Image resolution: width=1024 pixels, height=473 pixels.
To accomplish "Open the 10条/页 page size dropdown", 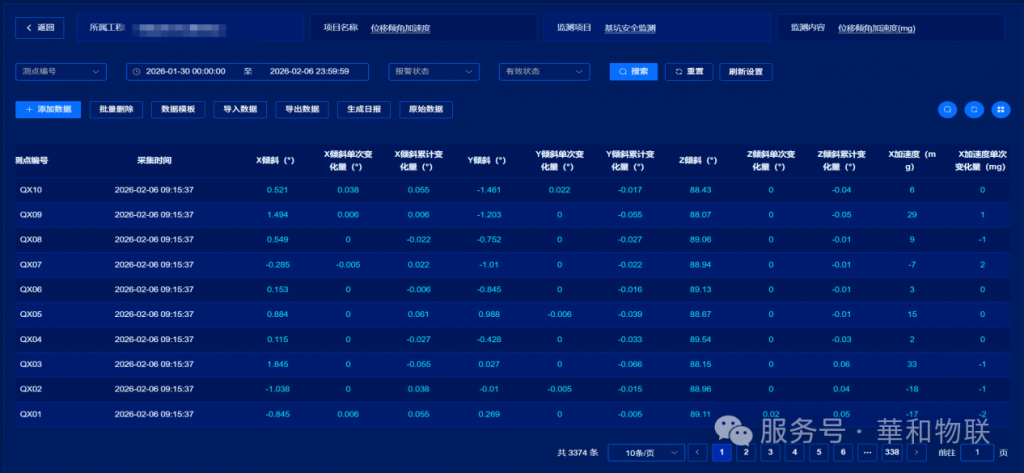I will [647, 452].
